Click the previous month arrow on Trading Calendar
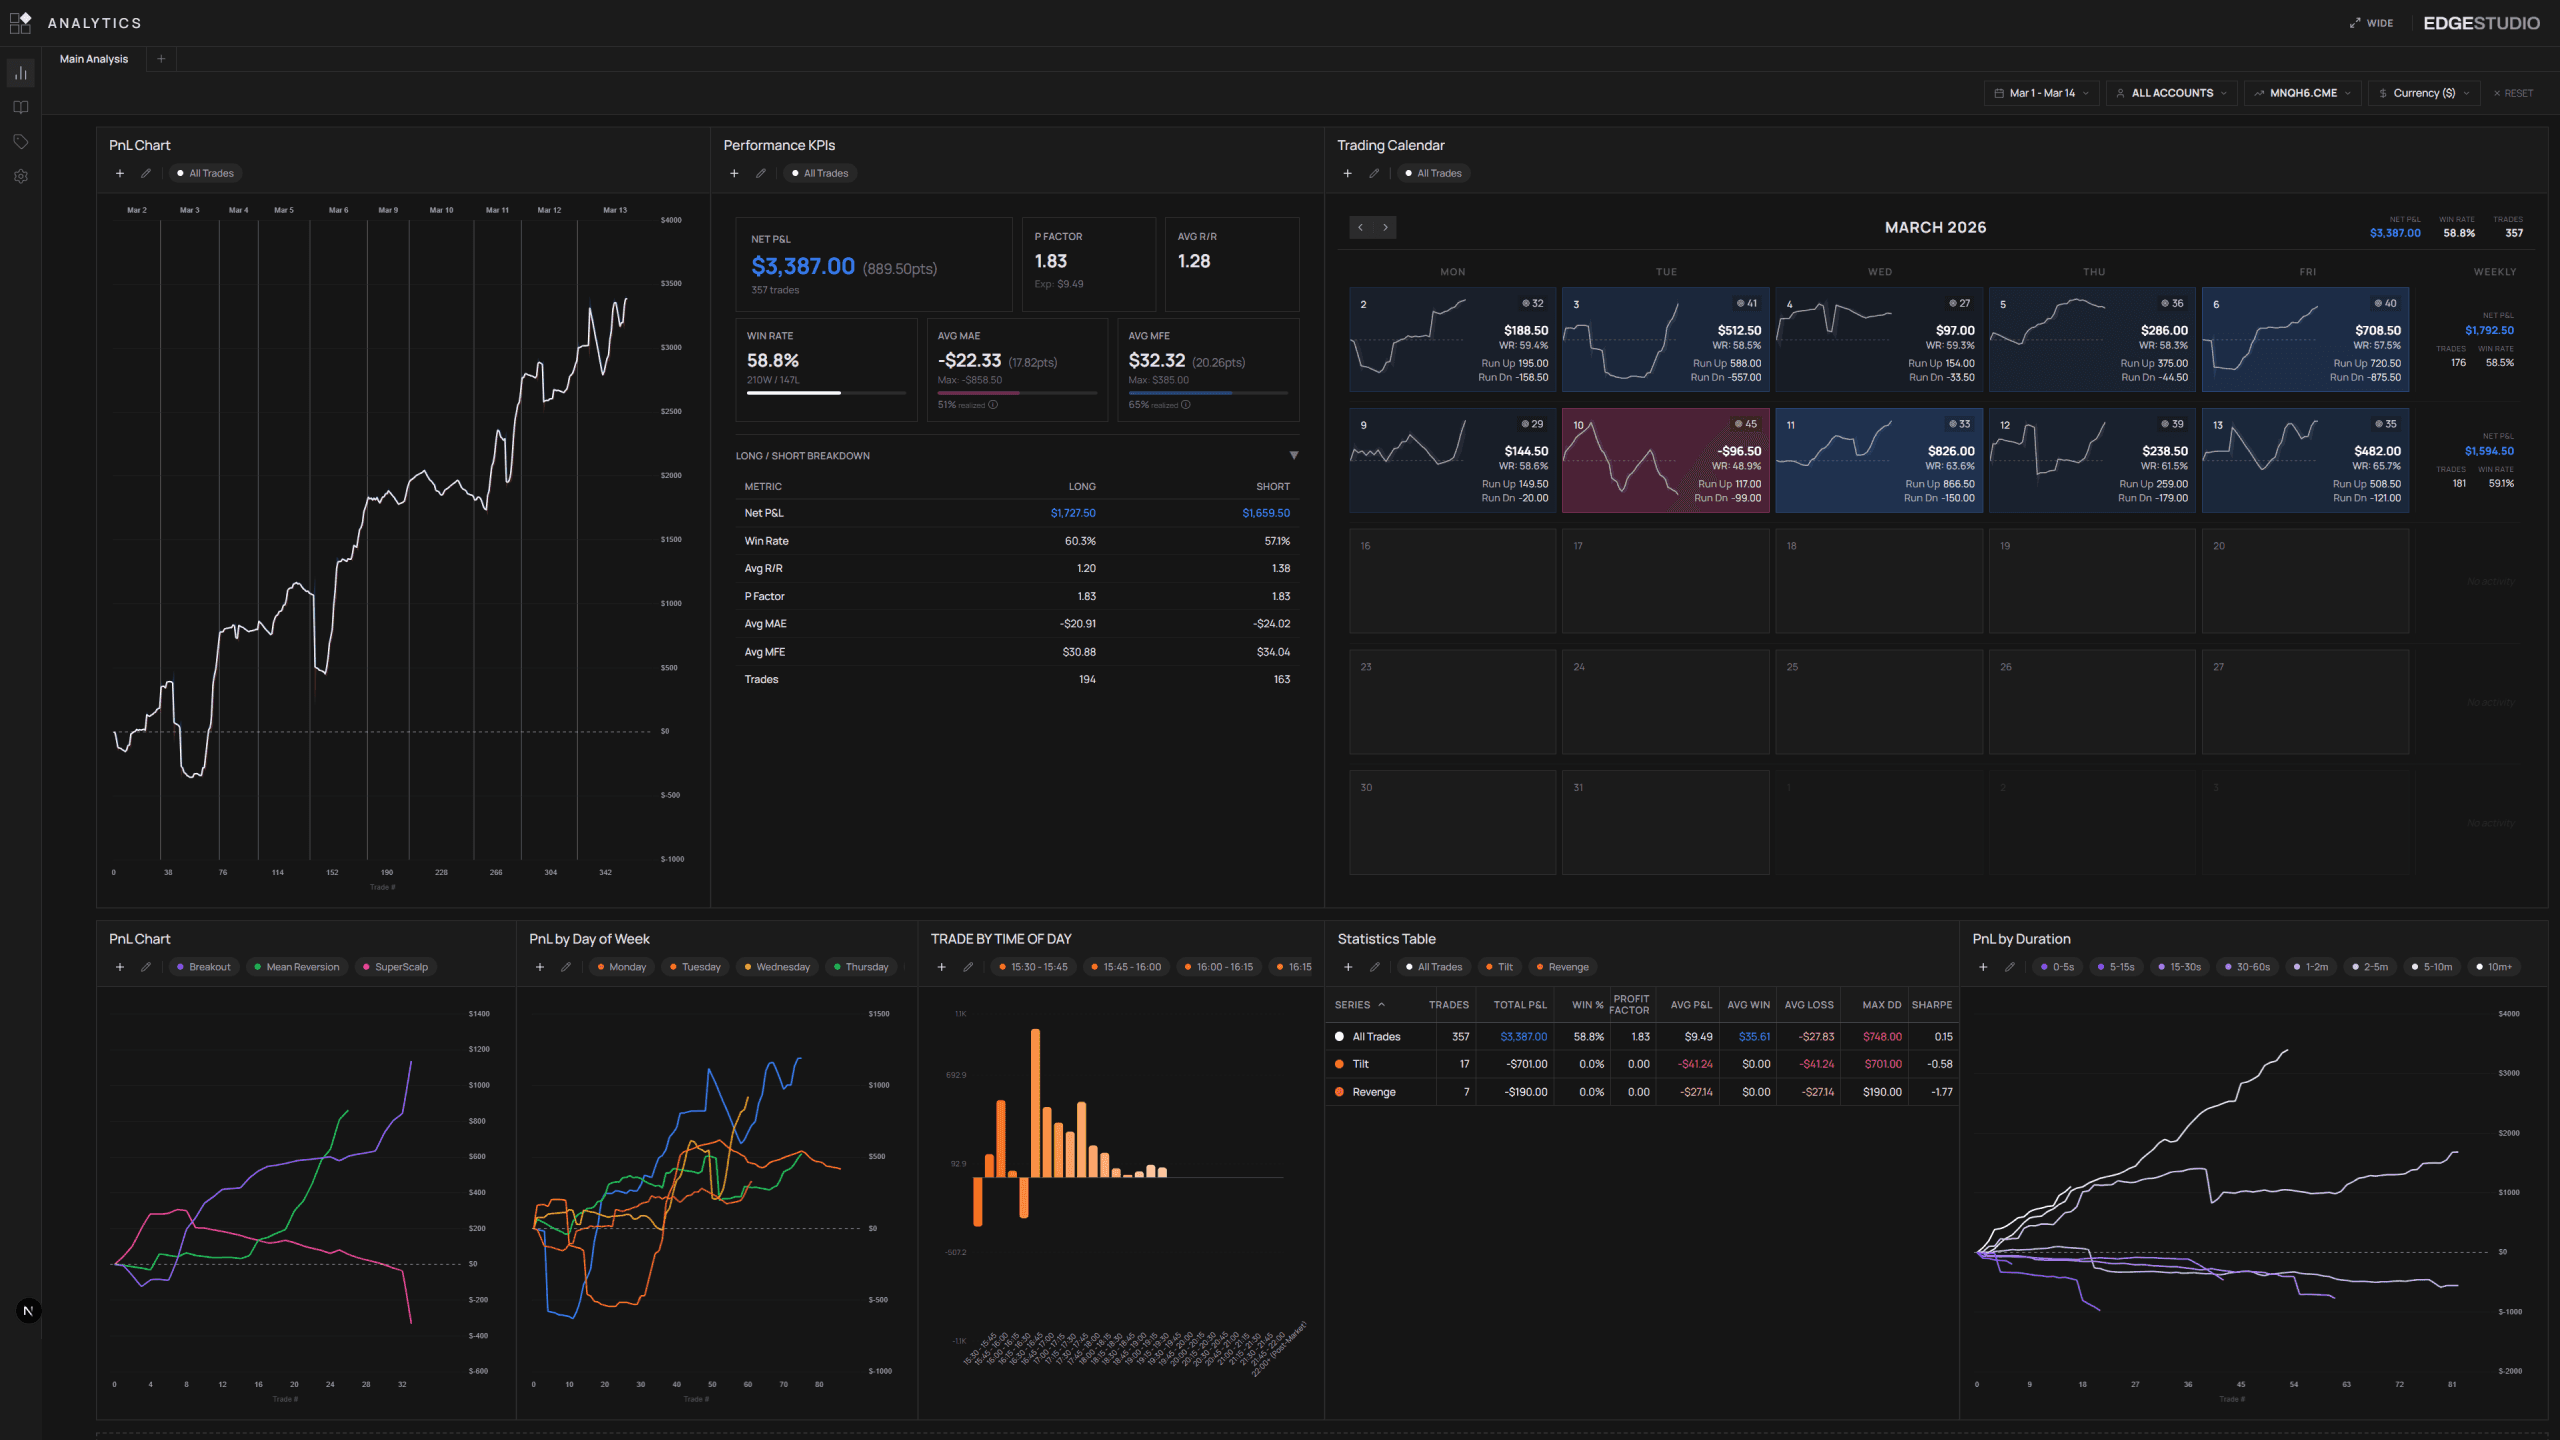This screenshot has width=2560, height=1440. pos(1361,227)
